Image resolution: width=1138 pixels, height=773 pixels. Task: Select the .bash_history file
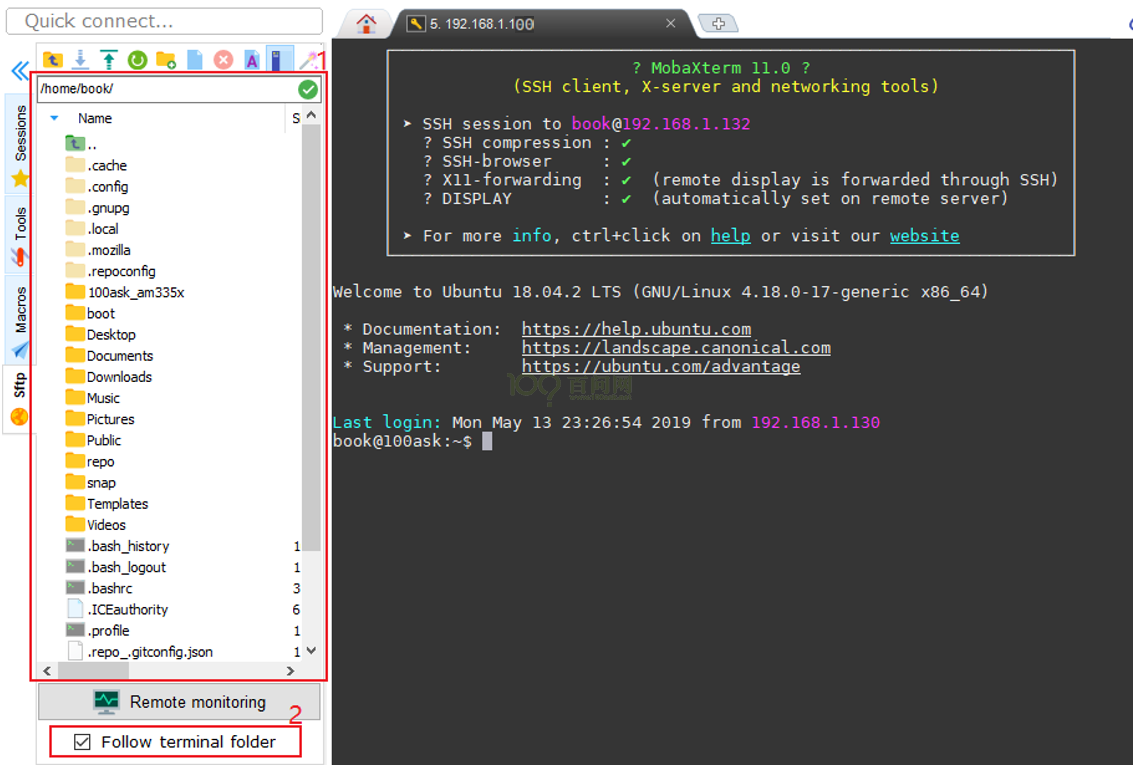118,546
